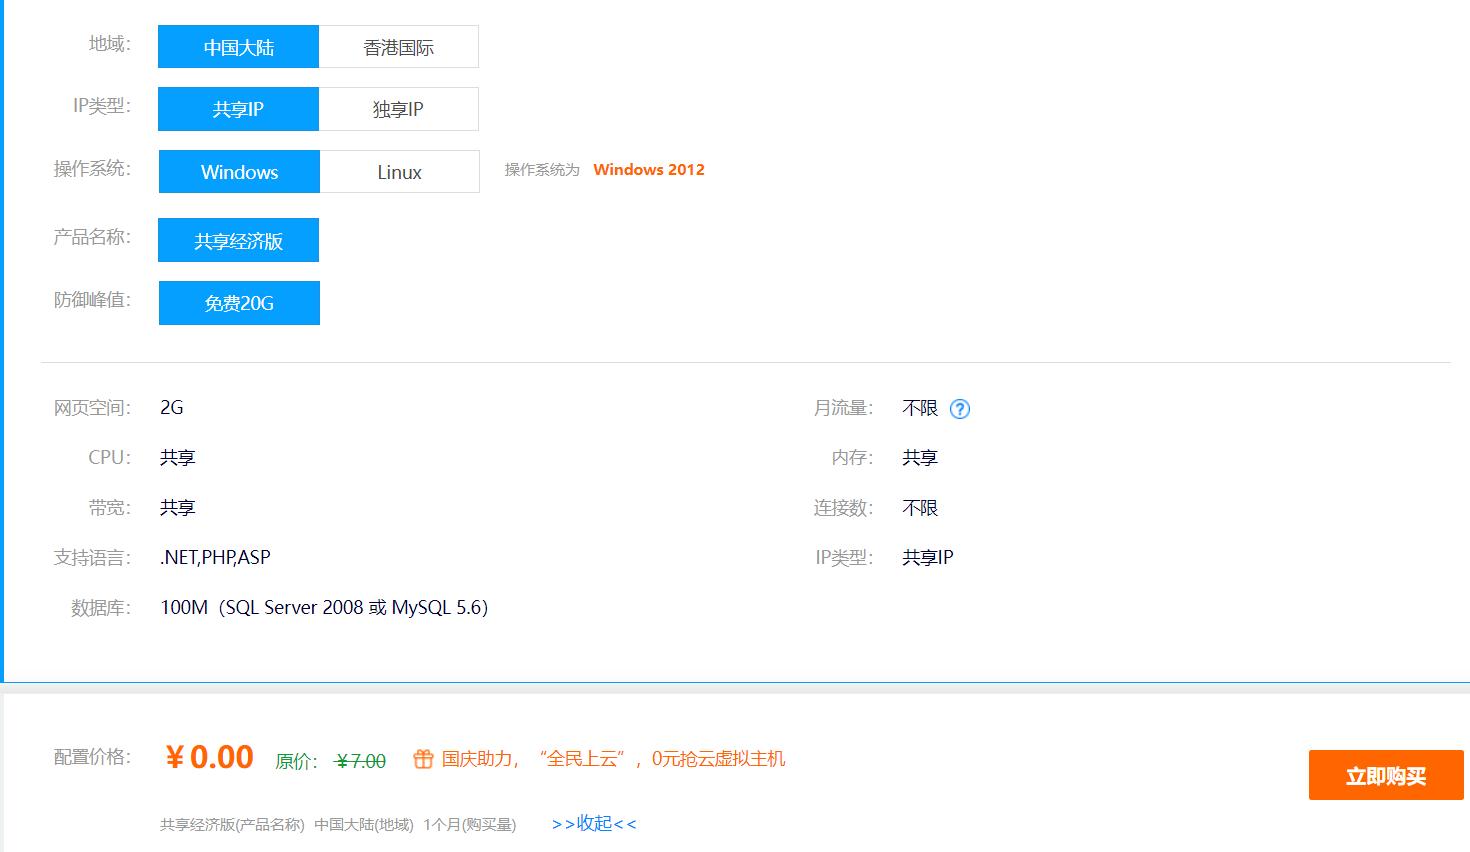Click the 立即购买 purchase button
Screen dimensions: 1470x852
click(x=1385, y=774)
